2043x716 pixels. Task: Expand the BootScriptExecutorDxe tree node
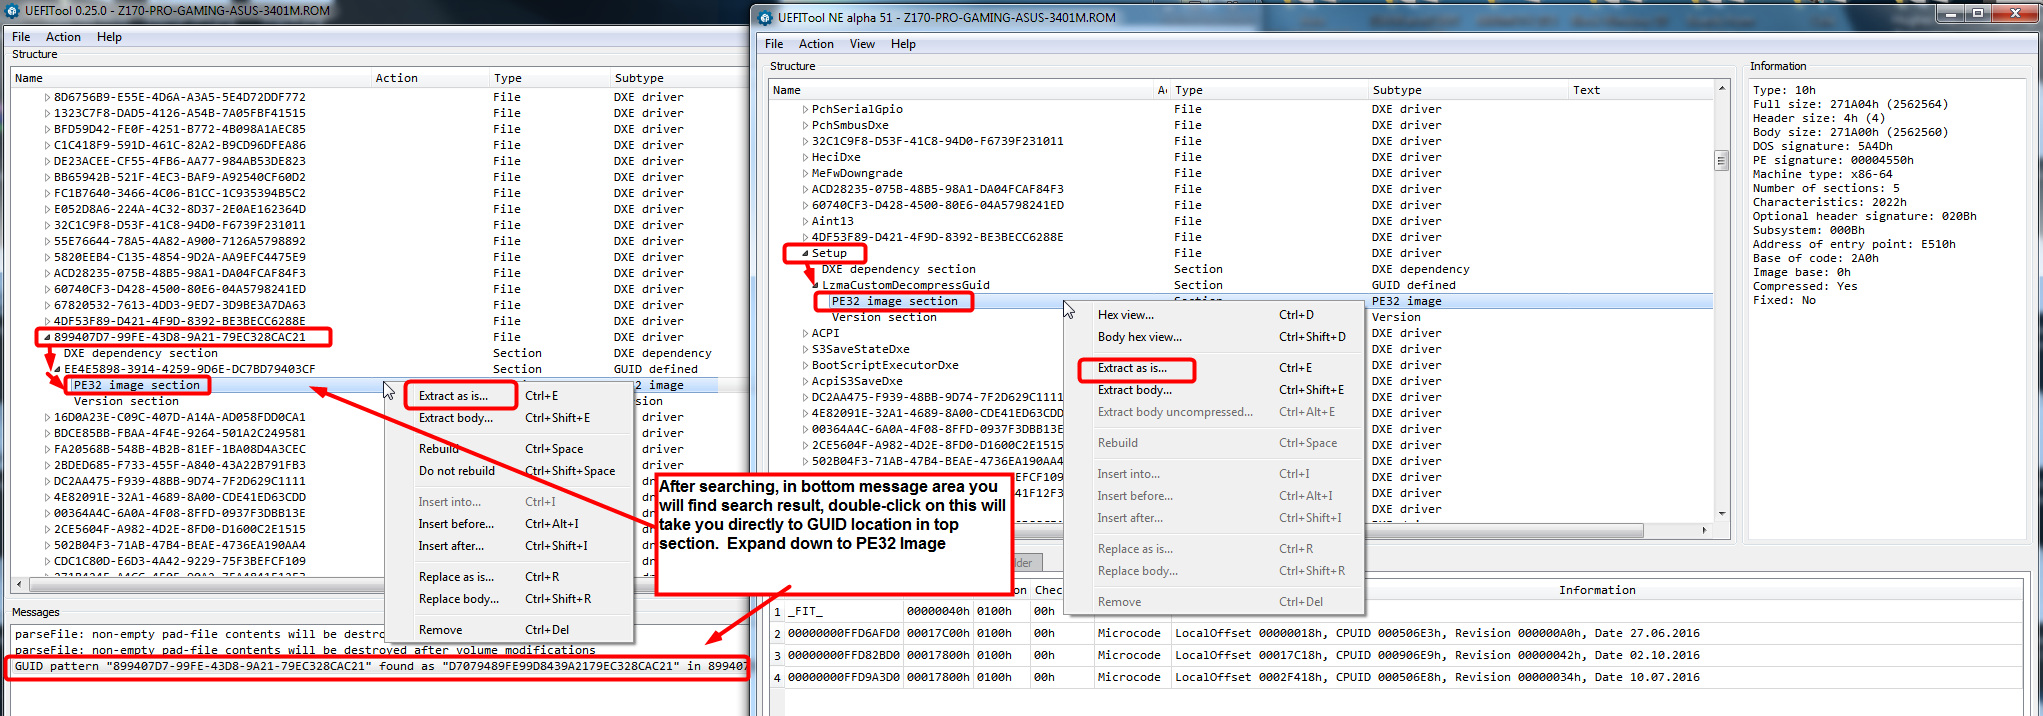click(805, 365)
